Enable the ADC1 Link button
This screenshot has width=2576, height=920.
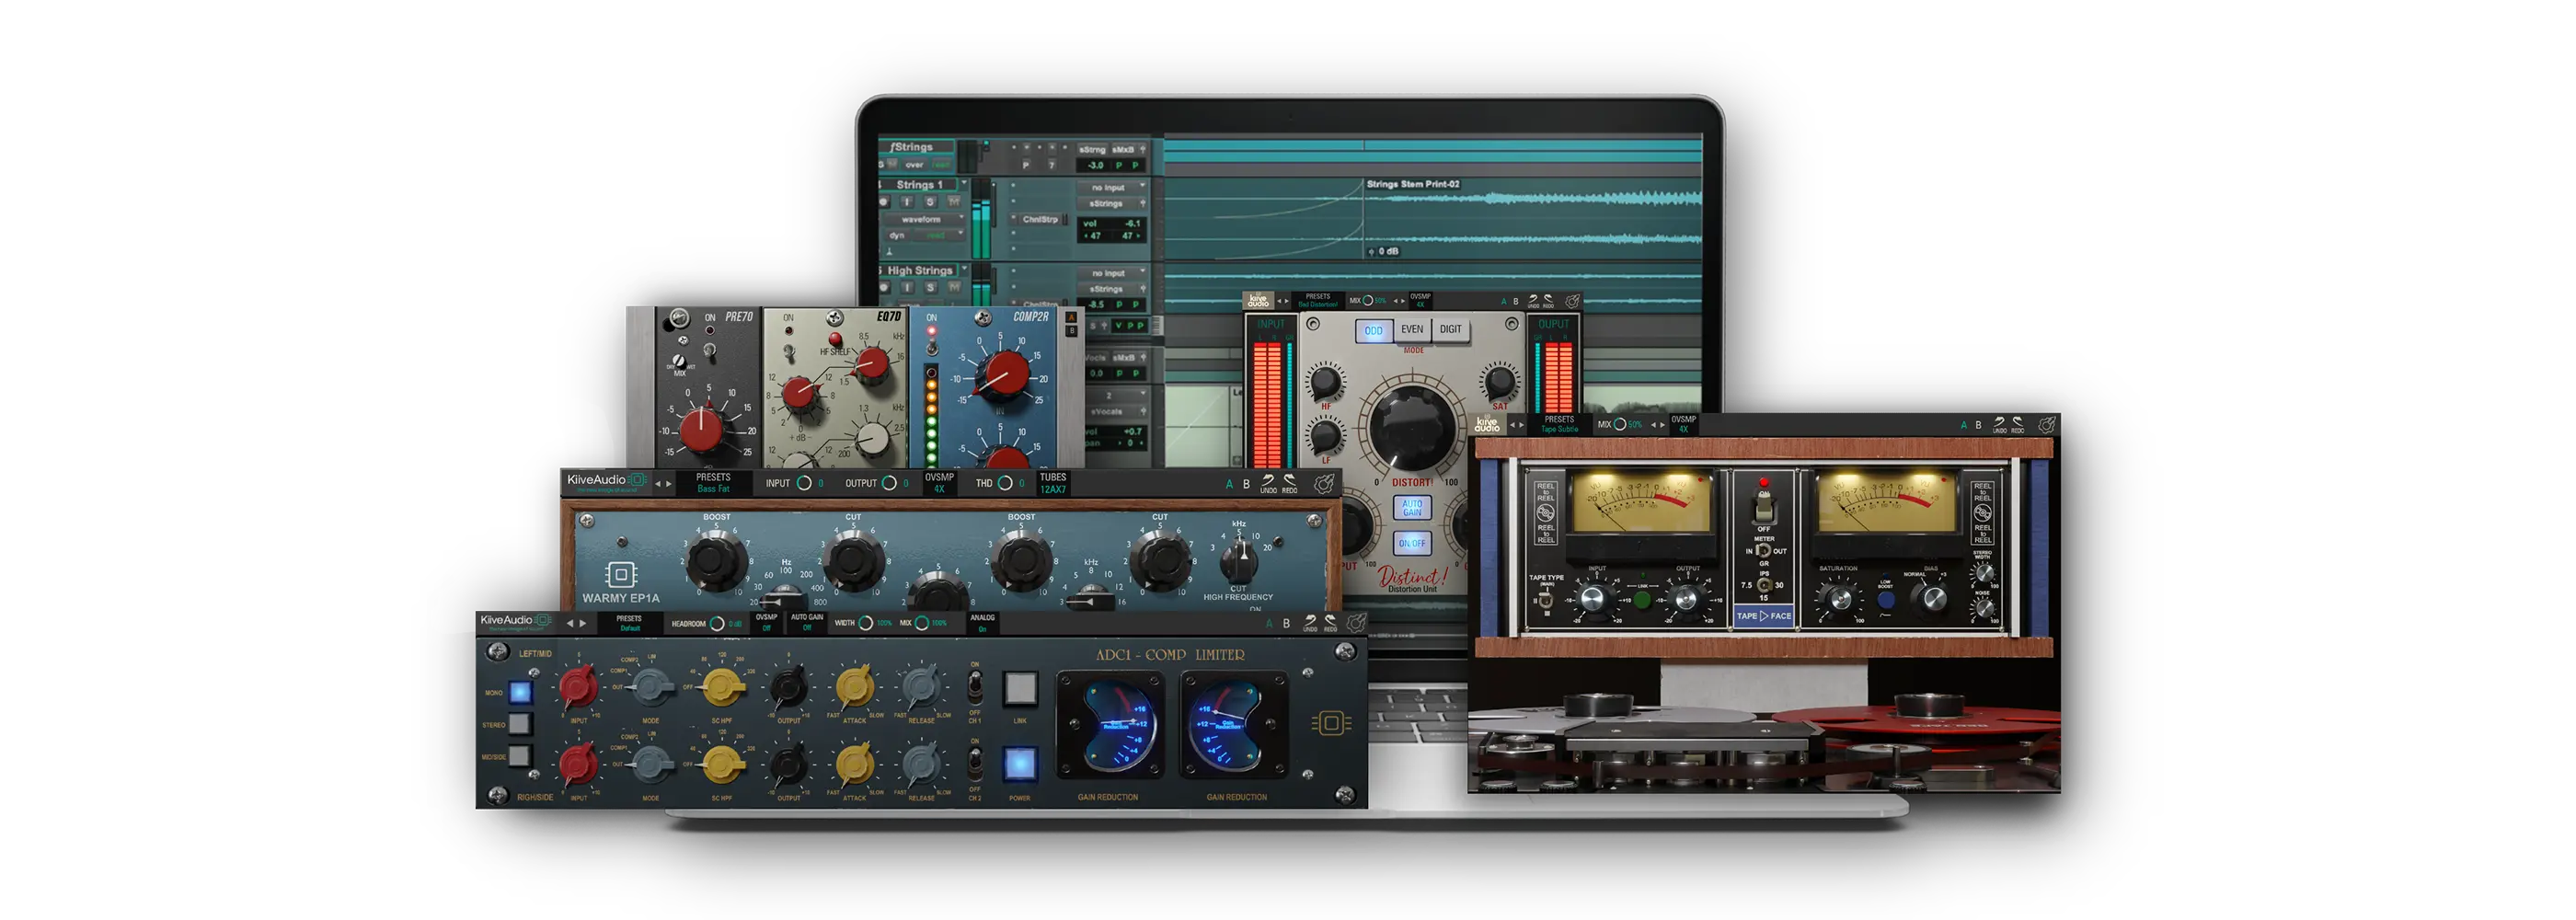[x=1019, y=689]
